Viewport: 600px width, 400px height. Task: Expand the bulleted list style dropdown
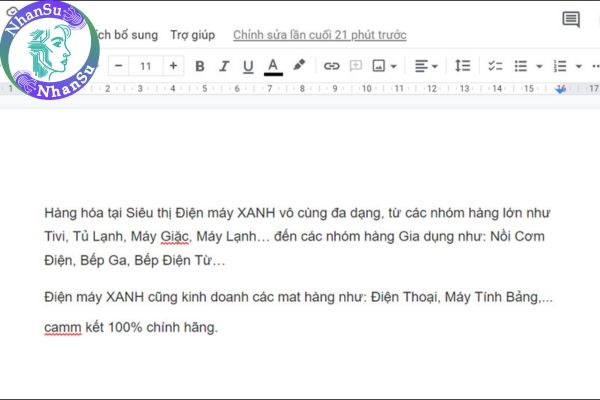point(539,67)
